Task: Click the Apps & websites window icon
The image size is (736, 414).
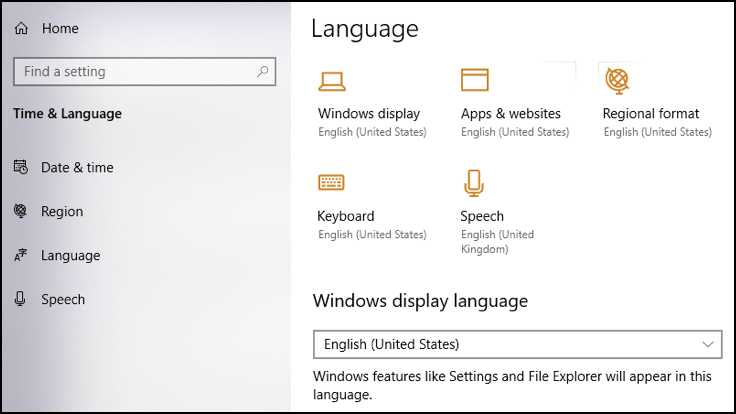Action: pyautogui.click(x=475, y=79)
